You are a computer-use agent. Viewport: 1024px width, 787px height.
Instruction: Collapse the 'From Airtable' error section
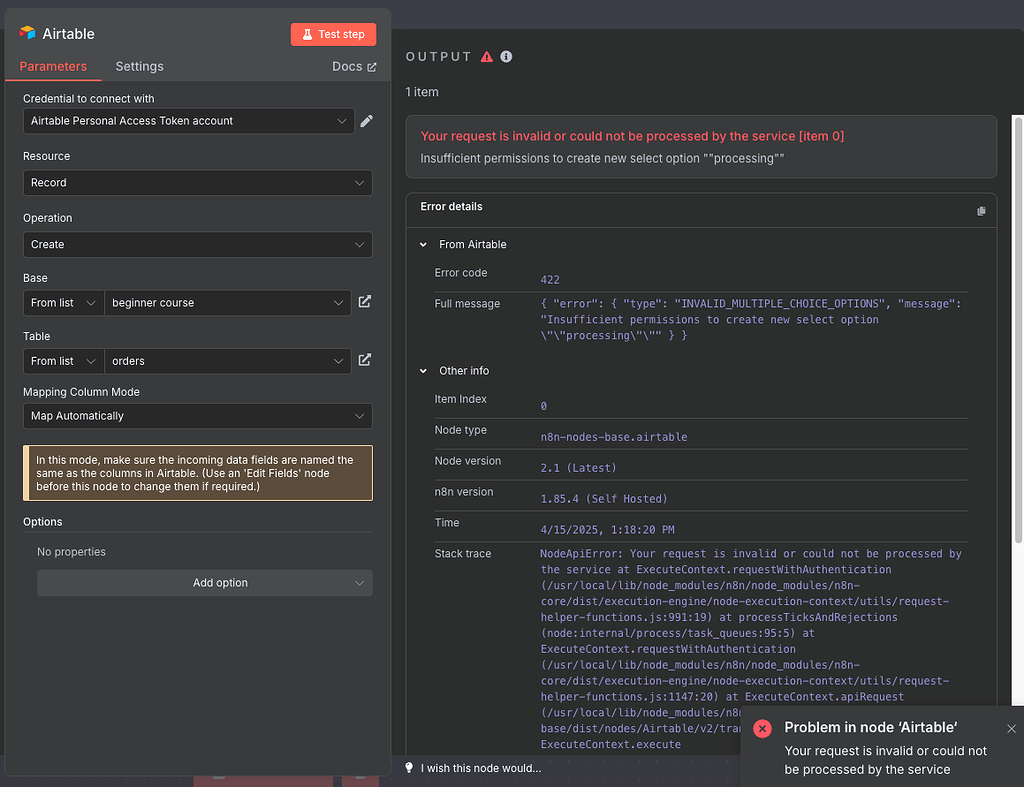coord(422,244)
